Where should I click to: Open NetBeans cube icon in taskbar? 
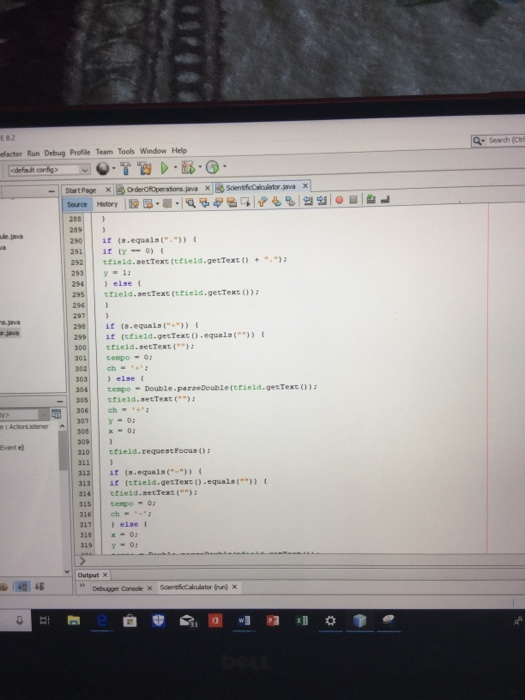[359, 621]
